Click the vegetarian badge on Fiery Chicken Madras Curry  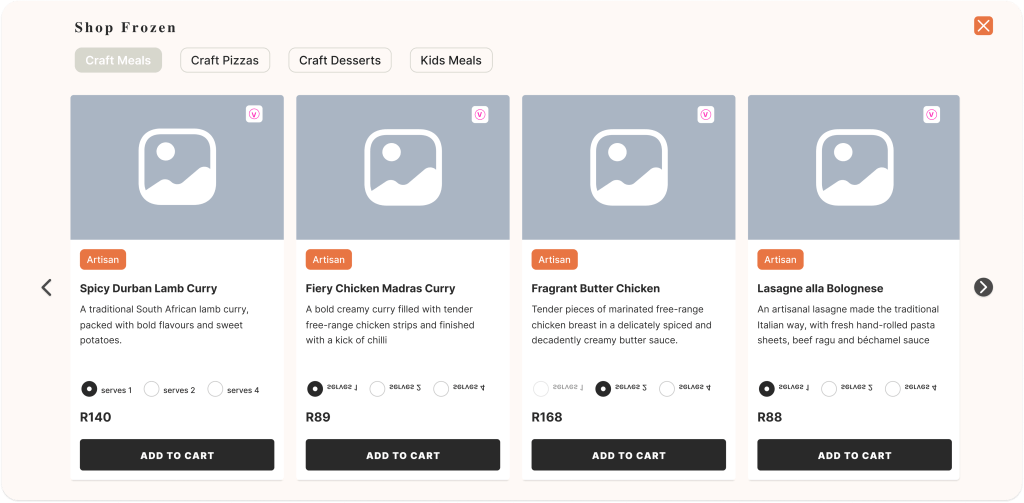point(480,115)
